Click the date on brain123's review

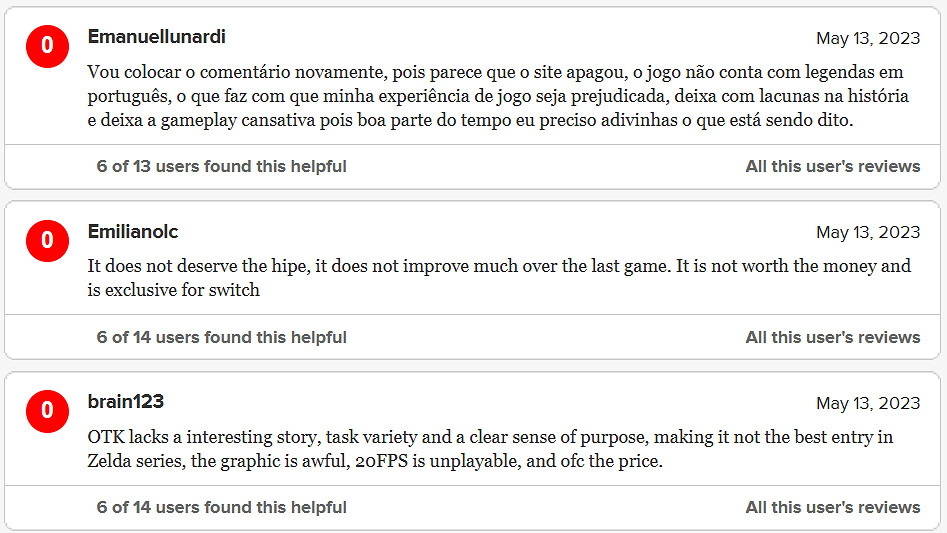(867, 403)
